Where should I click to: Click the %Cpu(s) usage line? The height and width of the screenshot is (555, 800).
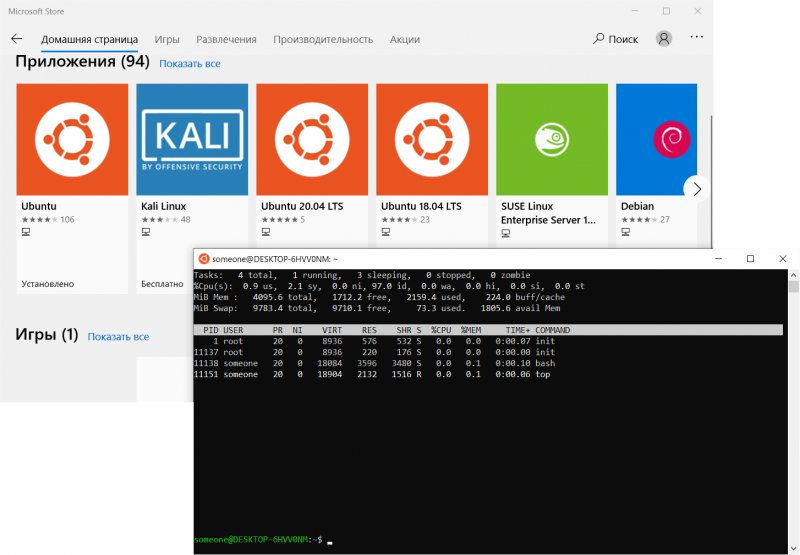click(x=389, y=286)
